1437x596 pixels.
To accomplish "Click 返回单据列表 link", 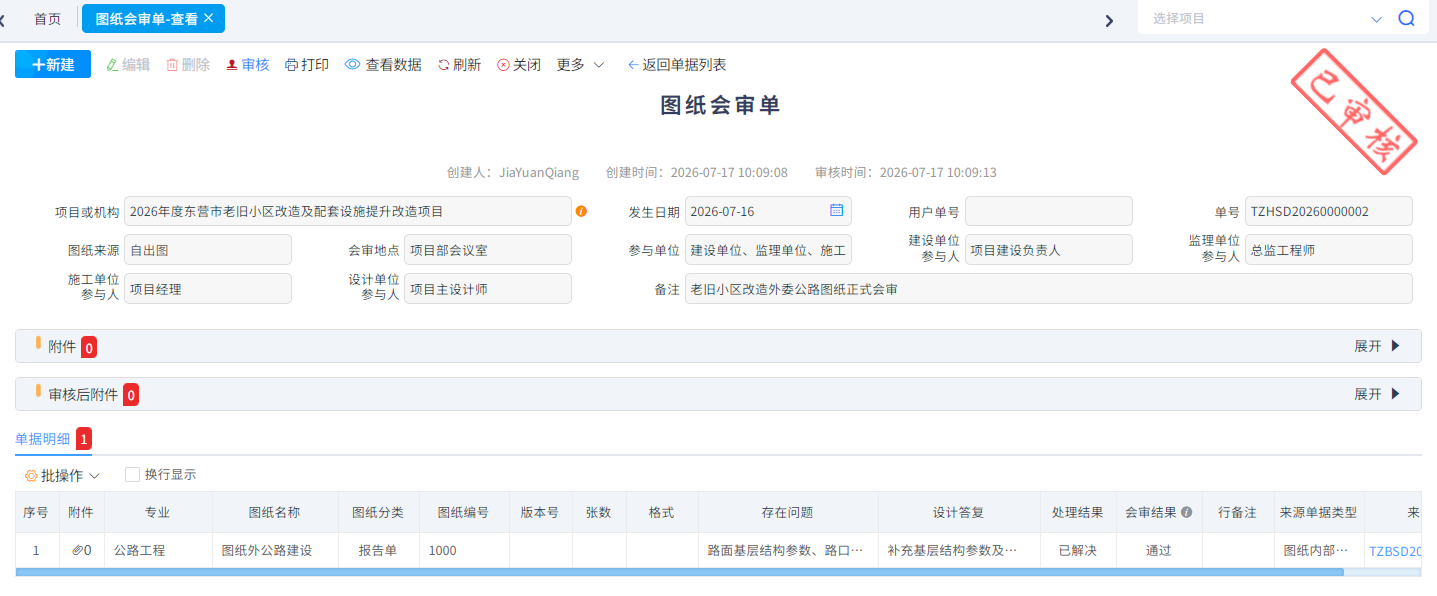I will pyautogui.click(x=677, y=64).
